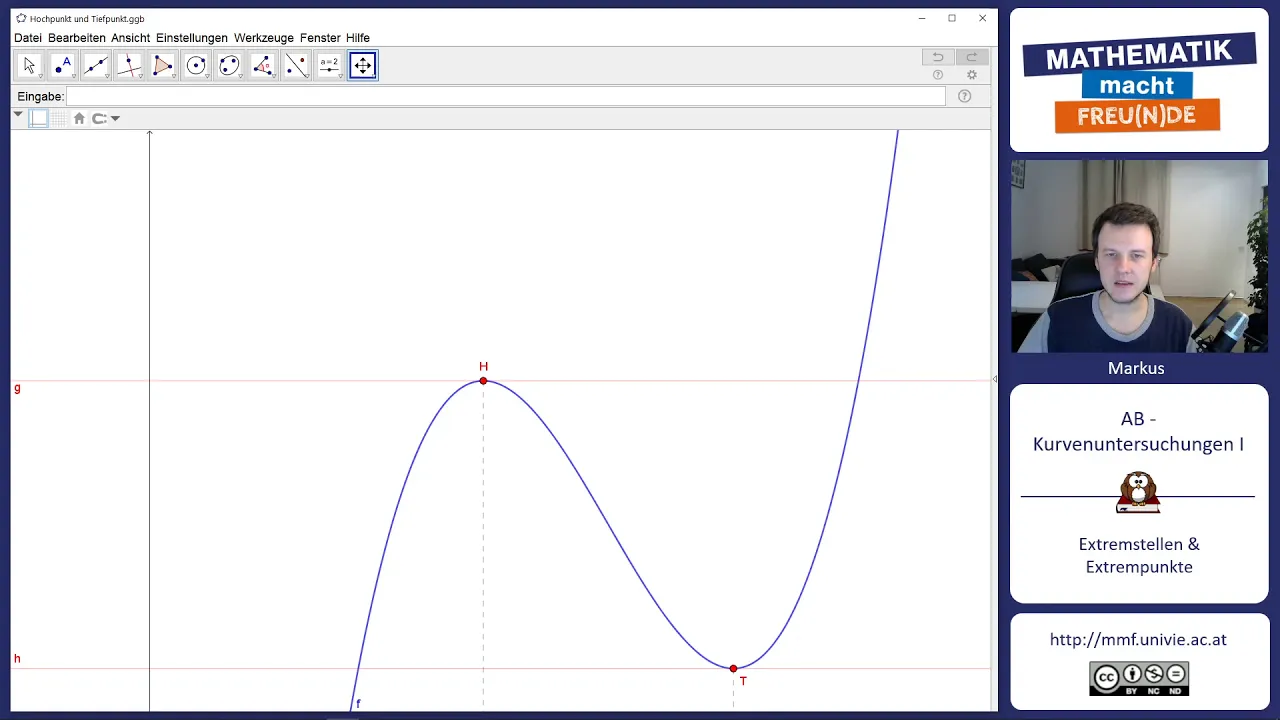Click 'Extremstellen & Extrempunkte' text

point(1139,555)
